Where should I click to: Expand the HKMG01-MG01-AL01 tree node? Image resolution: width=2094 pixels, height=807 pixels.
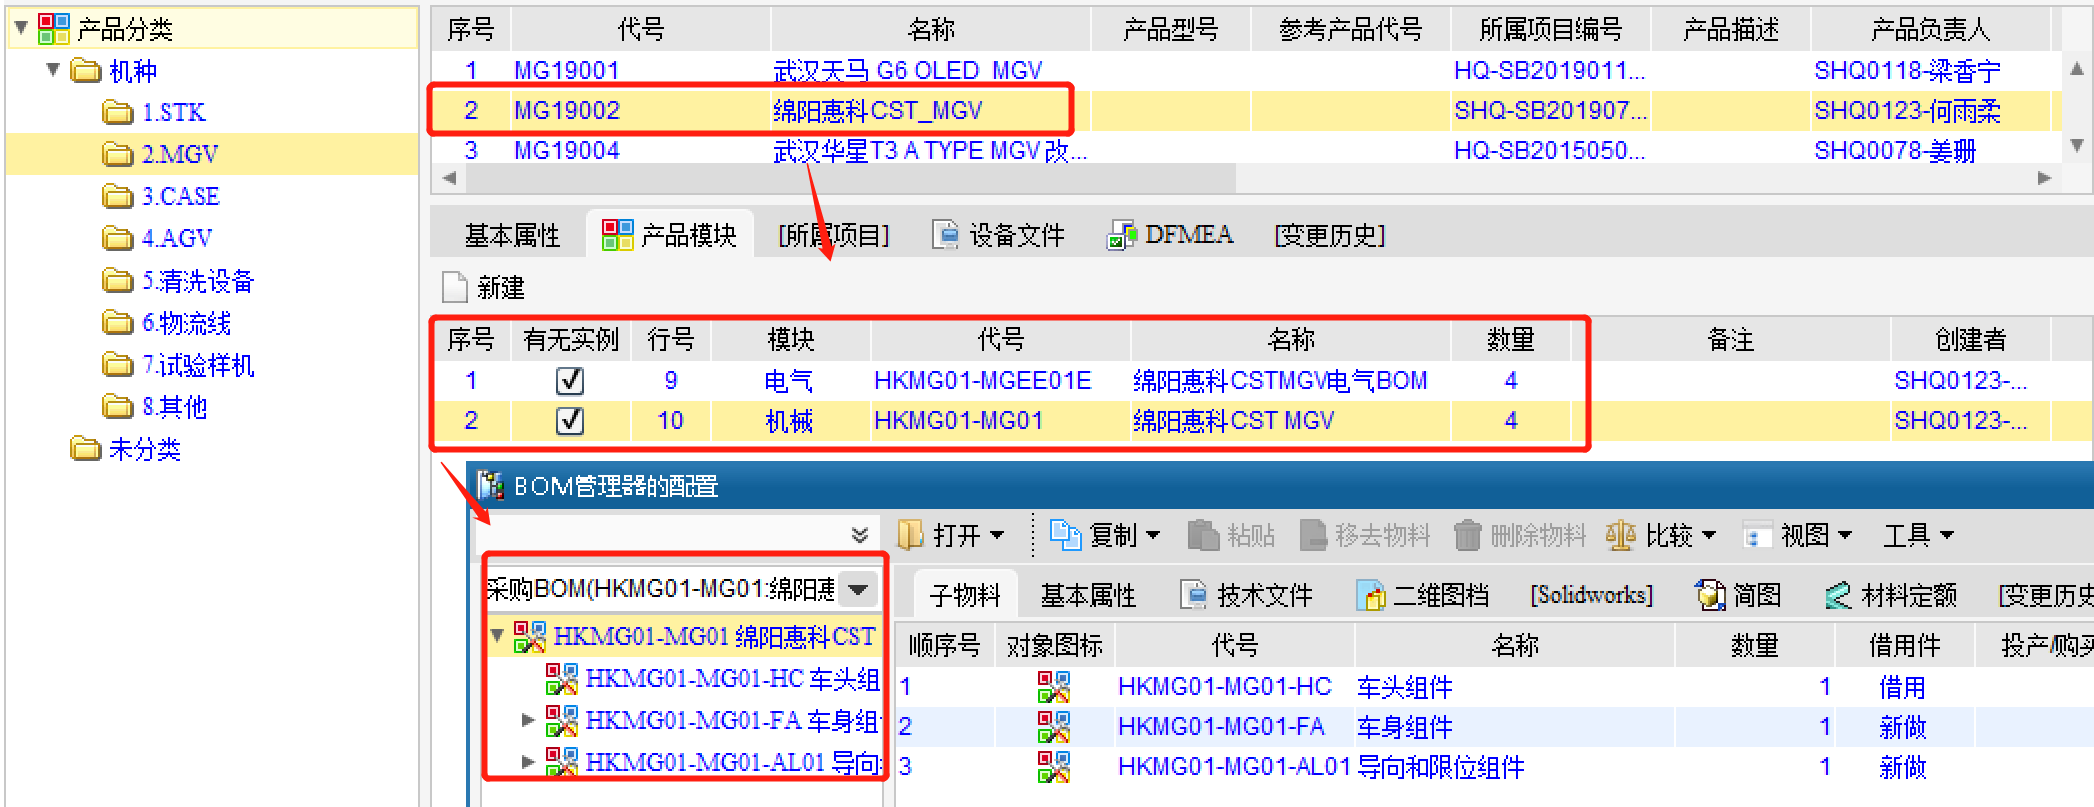pos(529,761)
